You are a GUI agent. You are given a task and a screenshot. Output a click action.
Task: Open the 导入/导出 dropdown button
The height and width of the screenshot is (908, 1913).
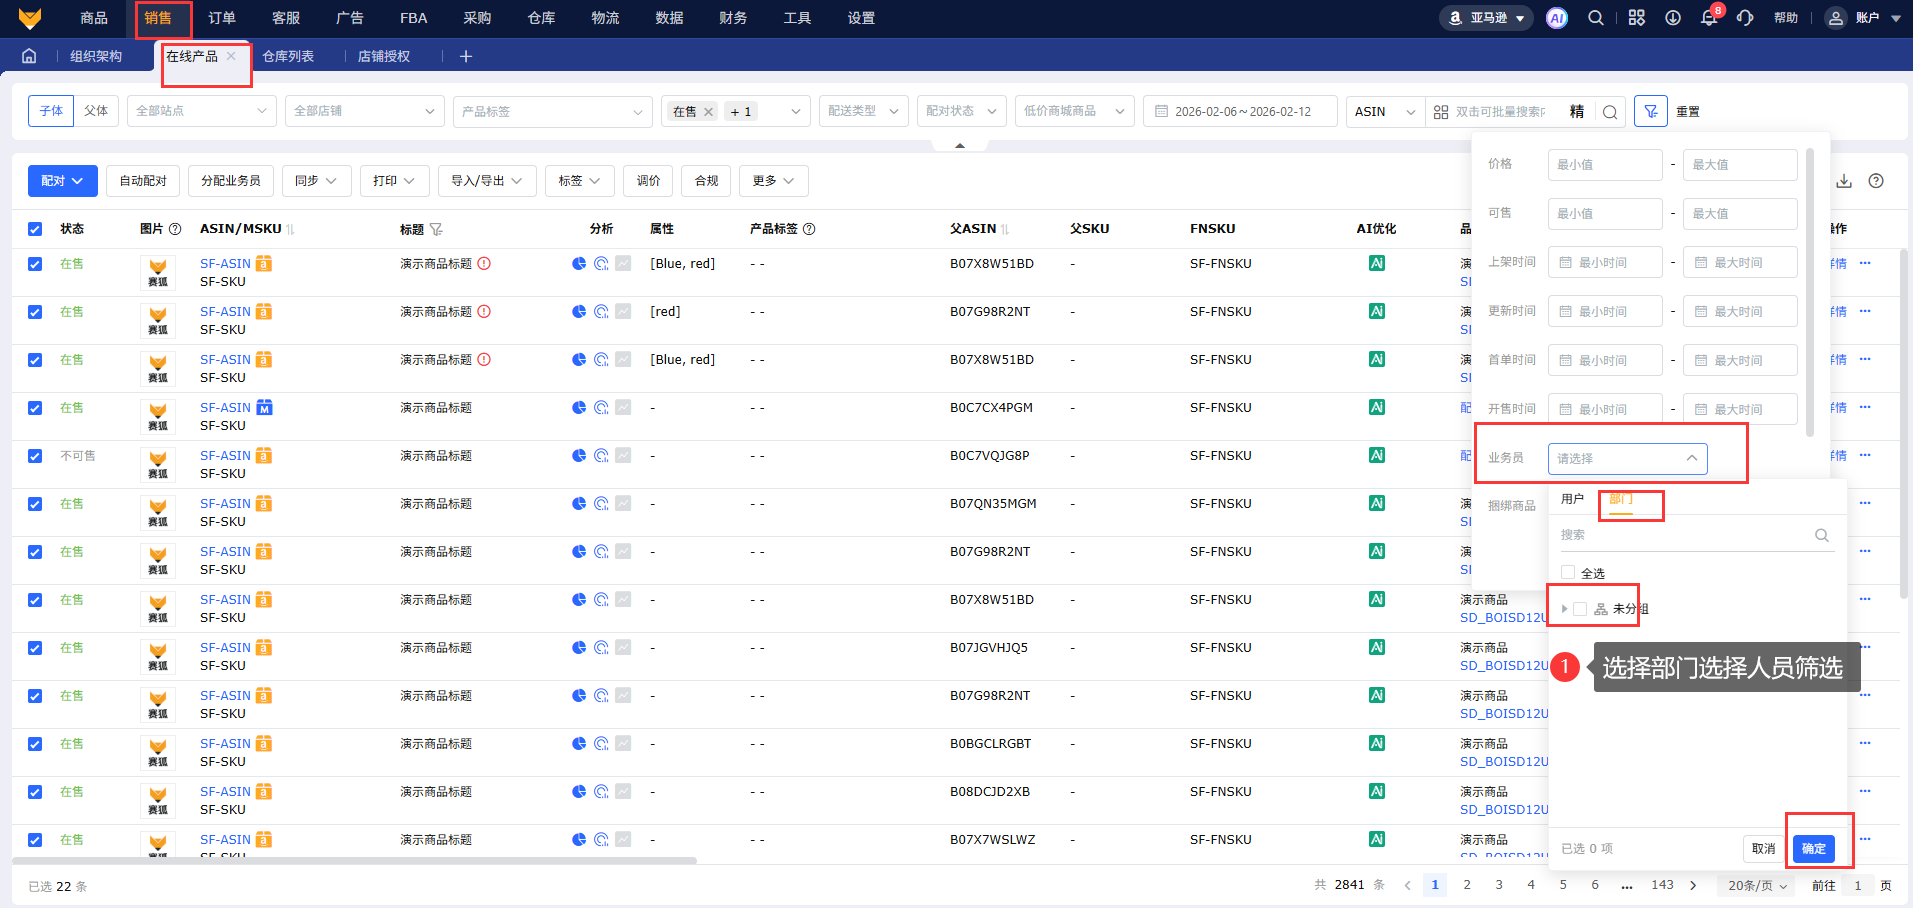point(486,181)
